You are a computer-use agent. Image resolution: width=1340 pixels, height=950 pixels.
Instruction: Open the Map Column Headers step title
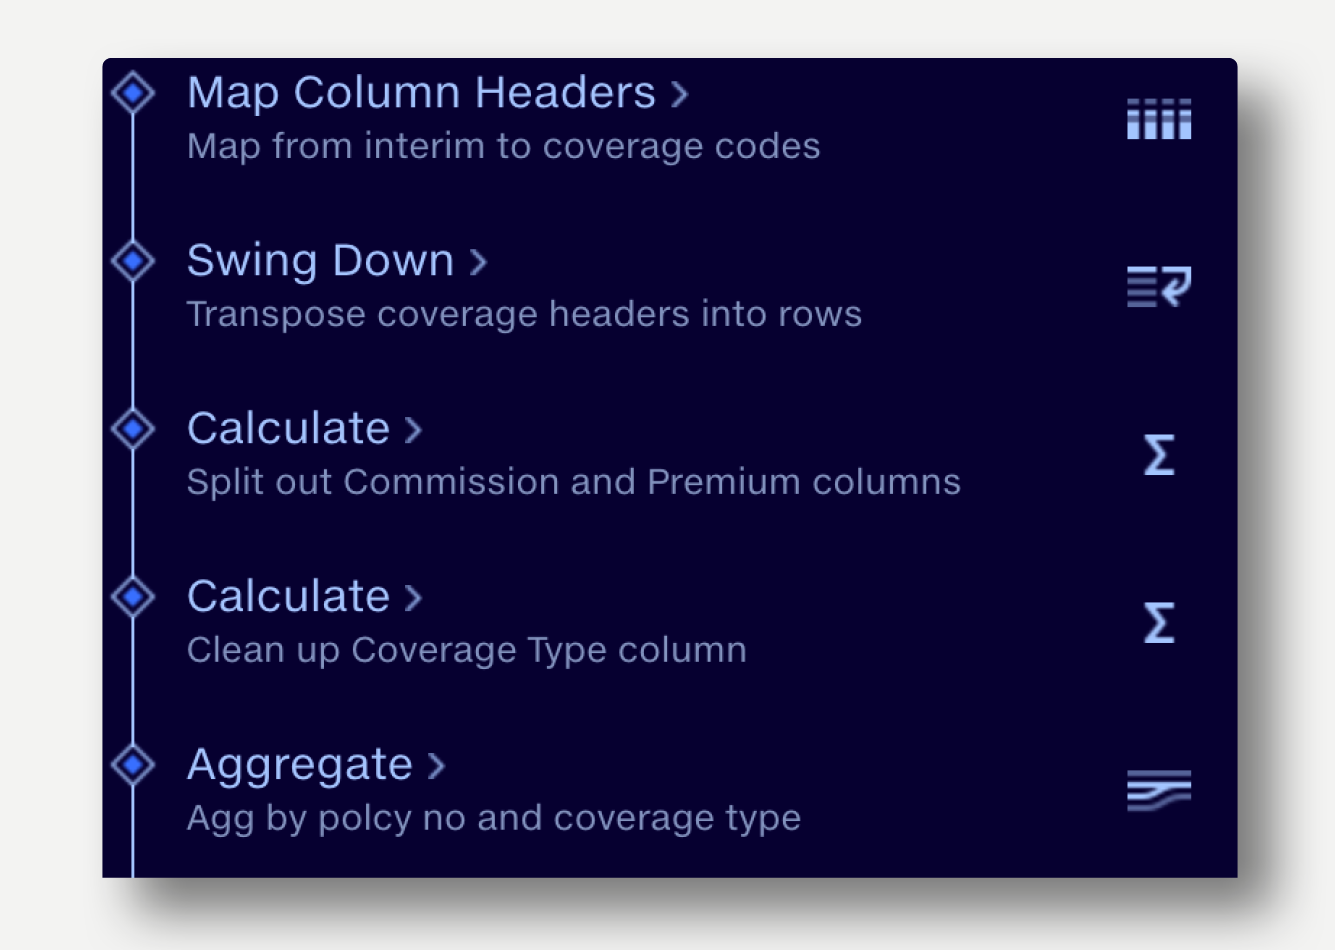(x=421, y=93)
